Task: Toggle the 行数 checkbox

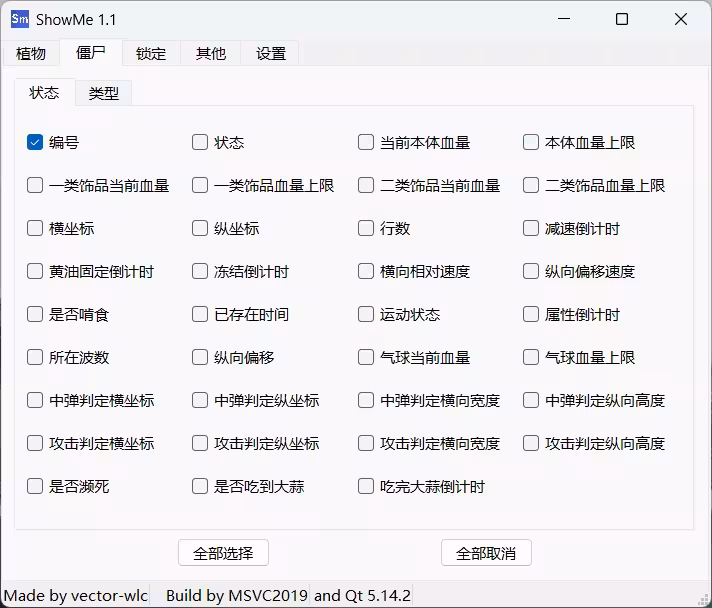Action: [366, 228]
